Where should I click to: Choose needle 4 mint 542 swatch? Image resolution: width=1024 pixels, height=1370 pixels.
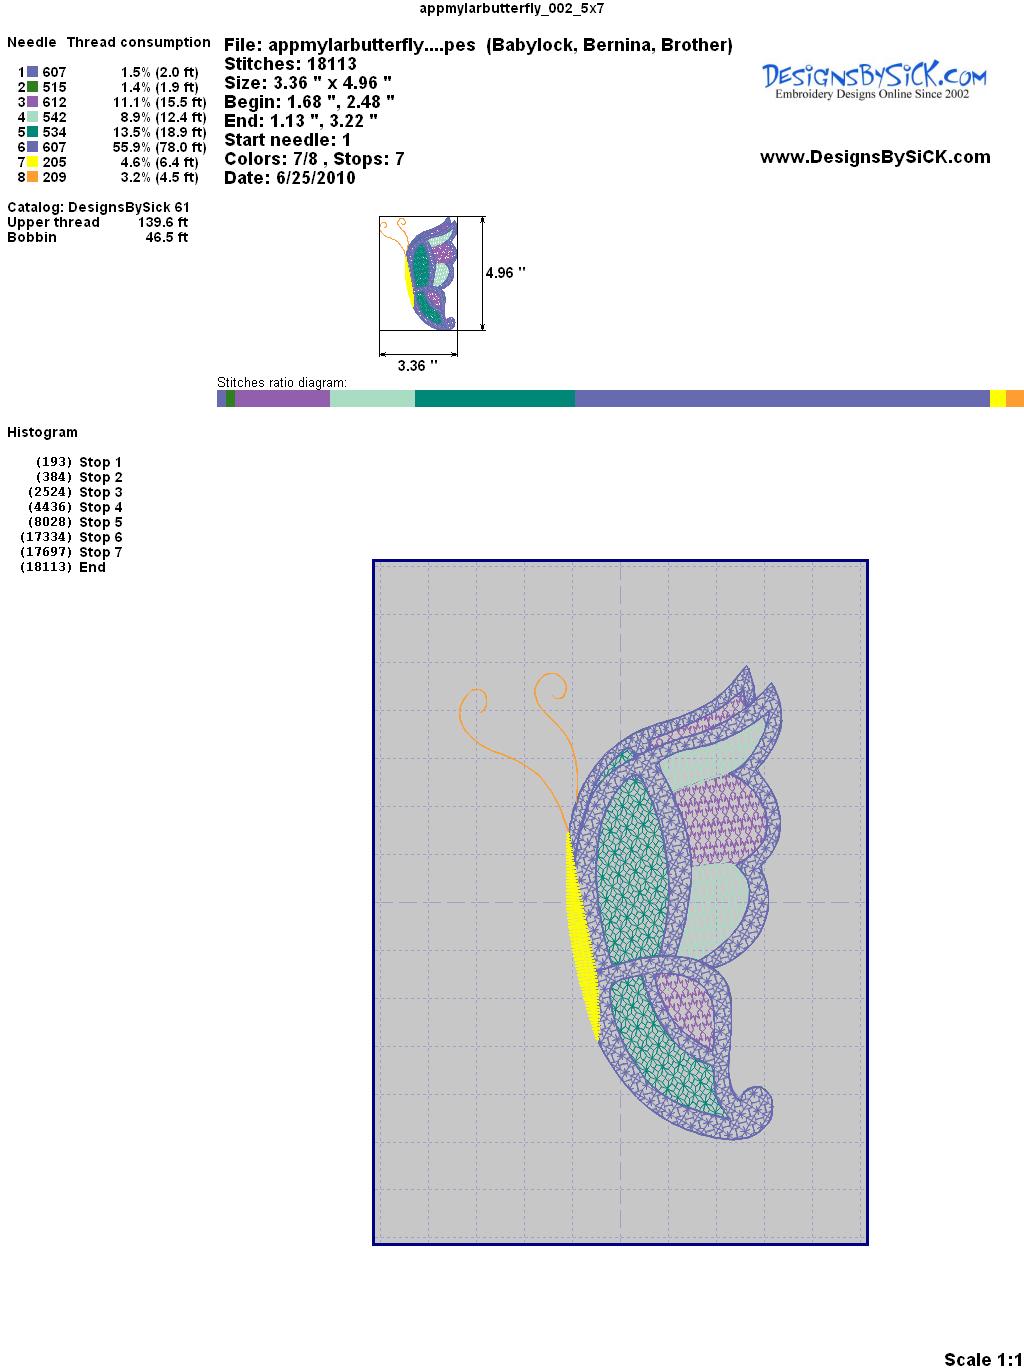(x=33, y=117)
